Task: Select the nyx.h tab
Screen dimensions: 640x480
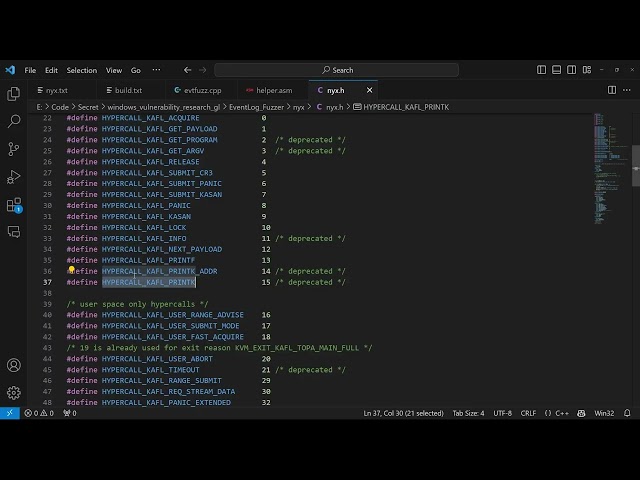Action: tap(336, 90)
